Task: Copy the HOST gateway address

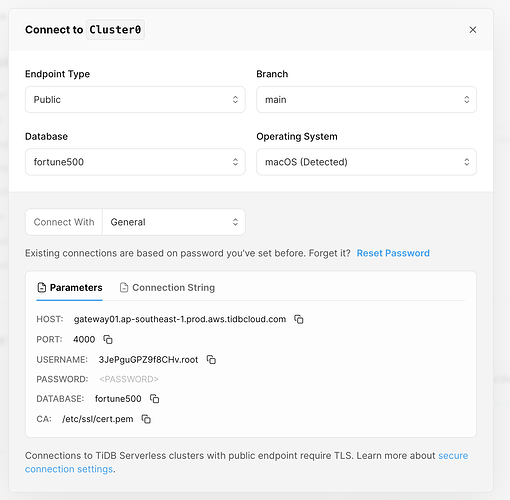Action: click(299, 319)
